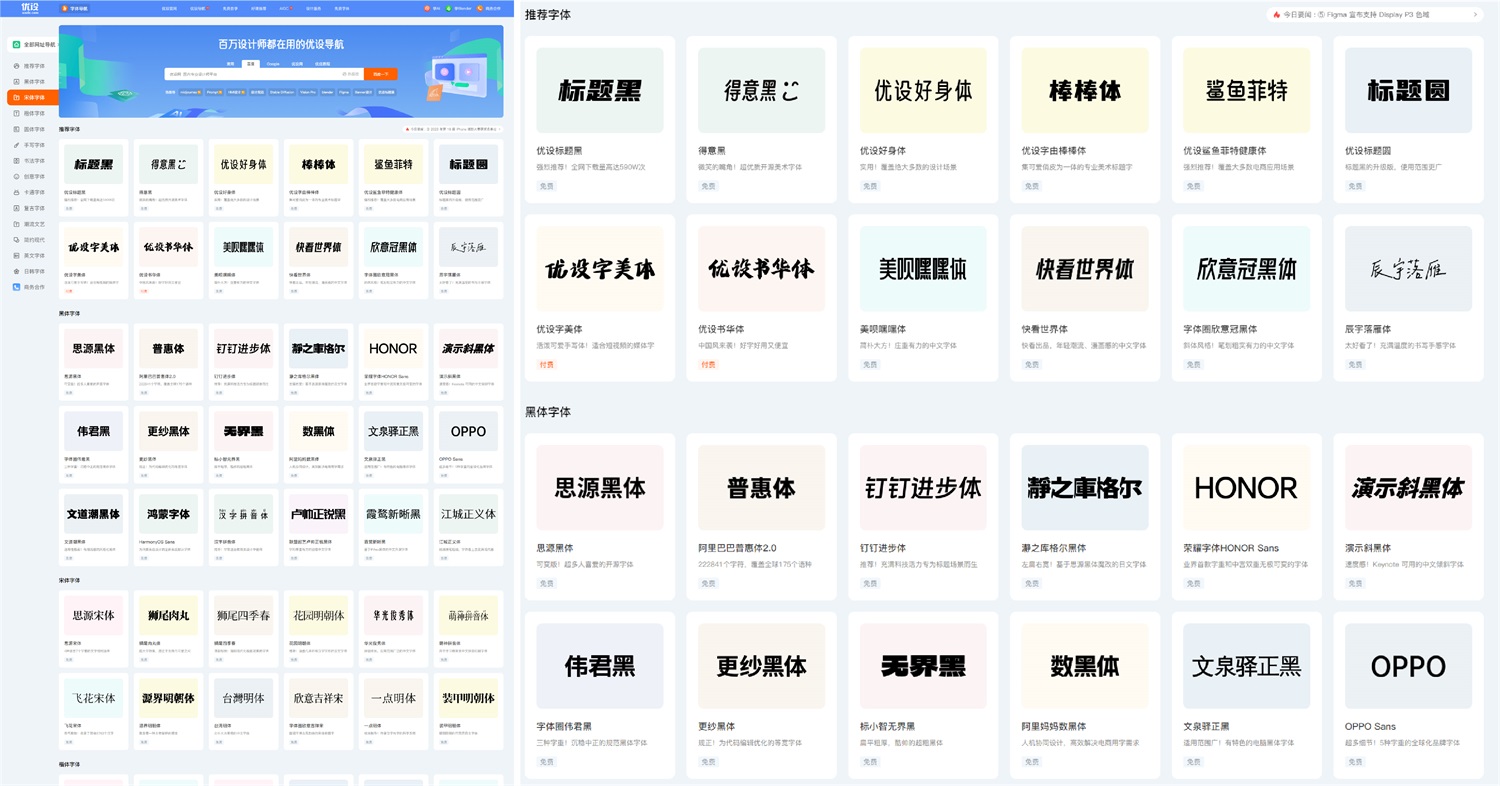
Task: Open the 优设字美体 preview in the enlarged view
Action: tap(600, 268)
